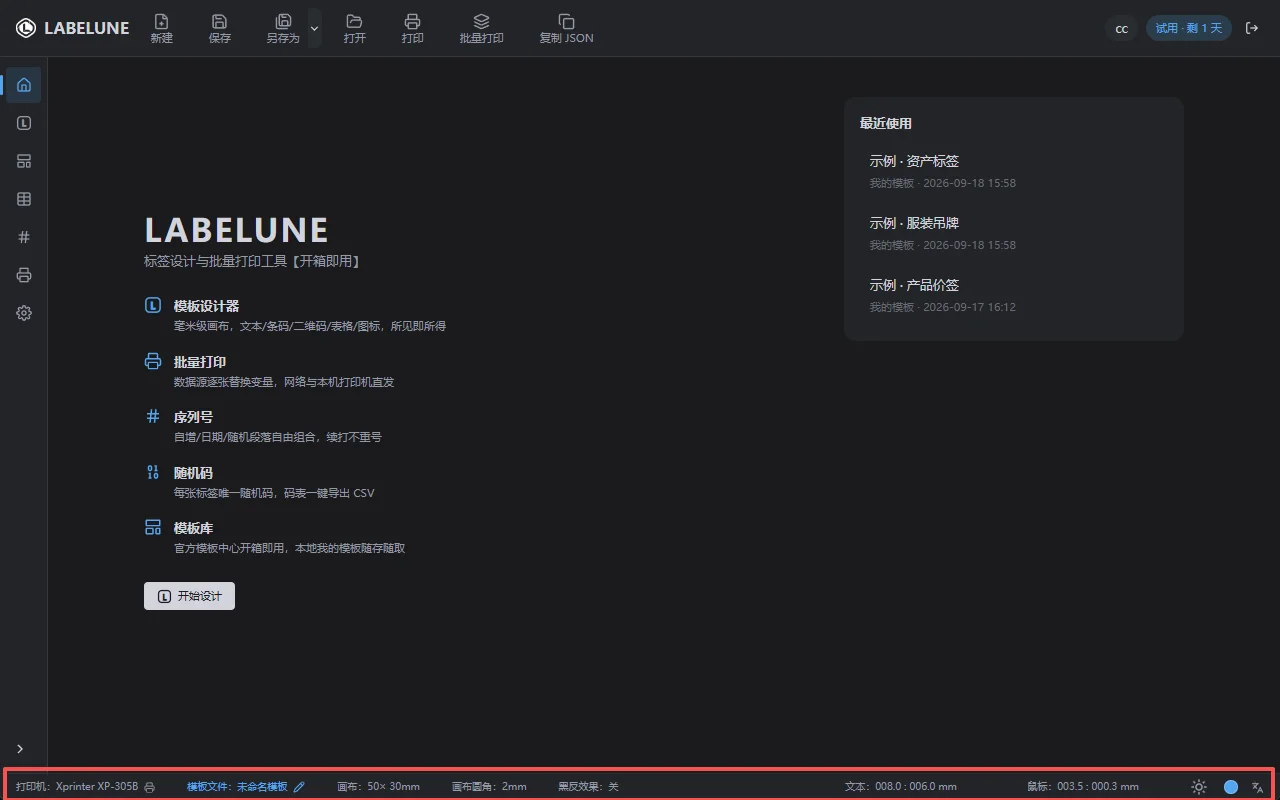Viewport: 1280px width, 800px height.
Task: Open the data table sidebar icon
Action: (24, 199)
